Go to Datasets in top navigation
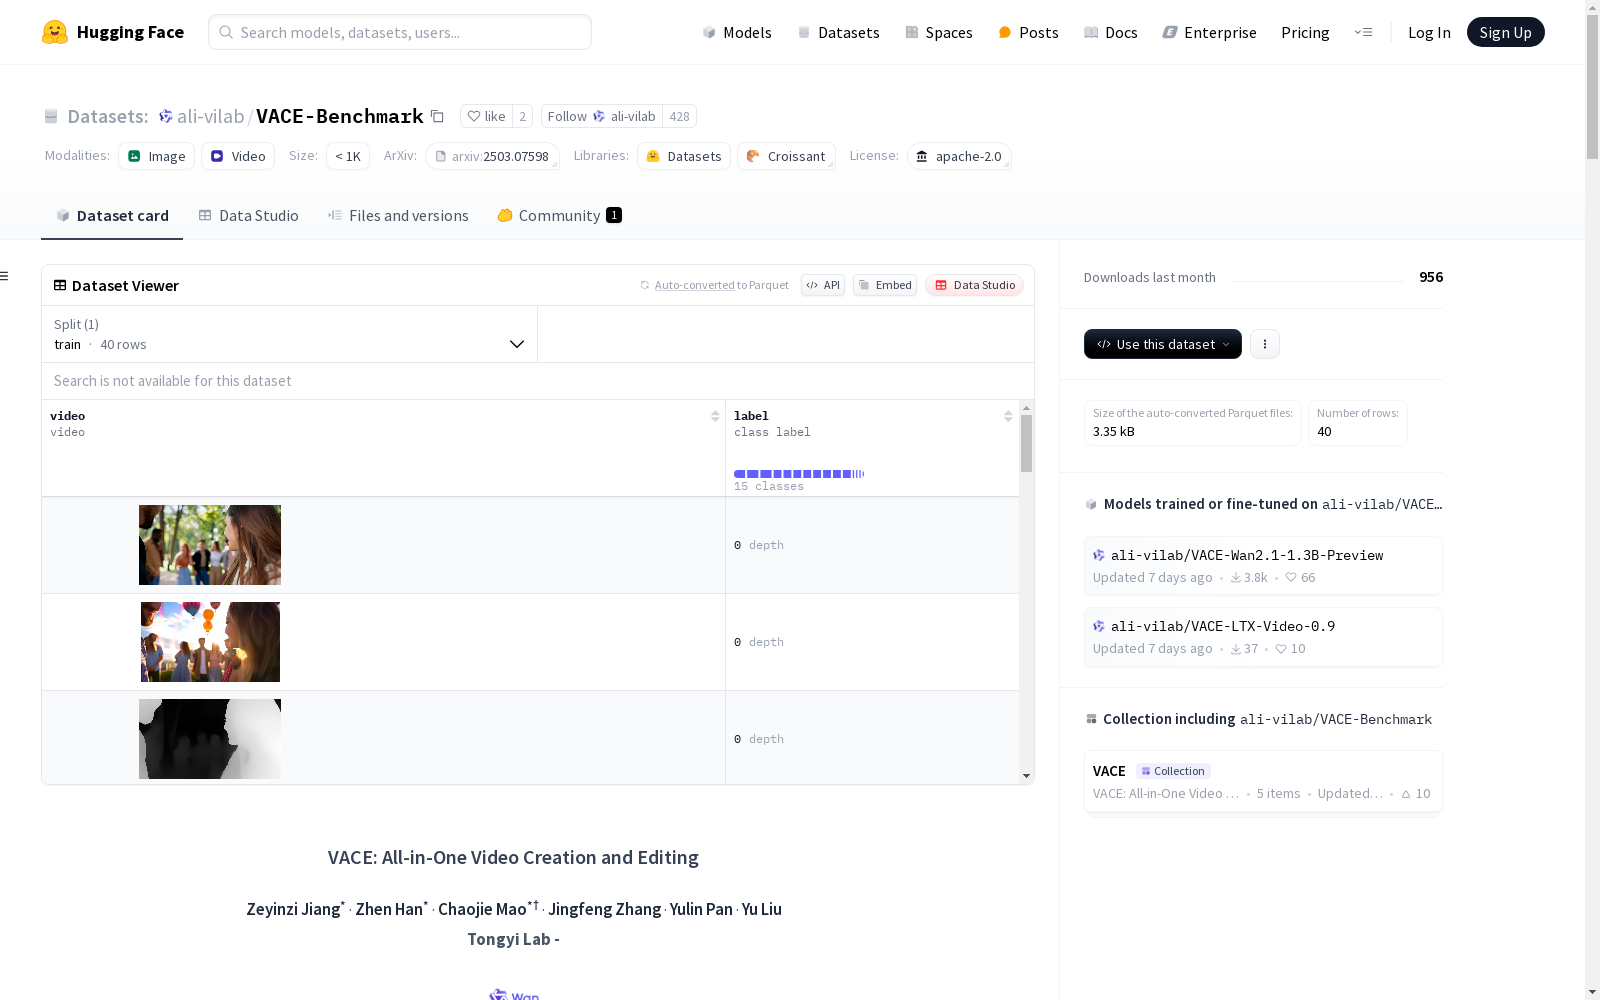Viewport: 1600px width, 1000px height. (838, 32)
